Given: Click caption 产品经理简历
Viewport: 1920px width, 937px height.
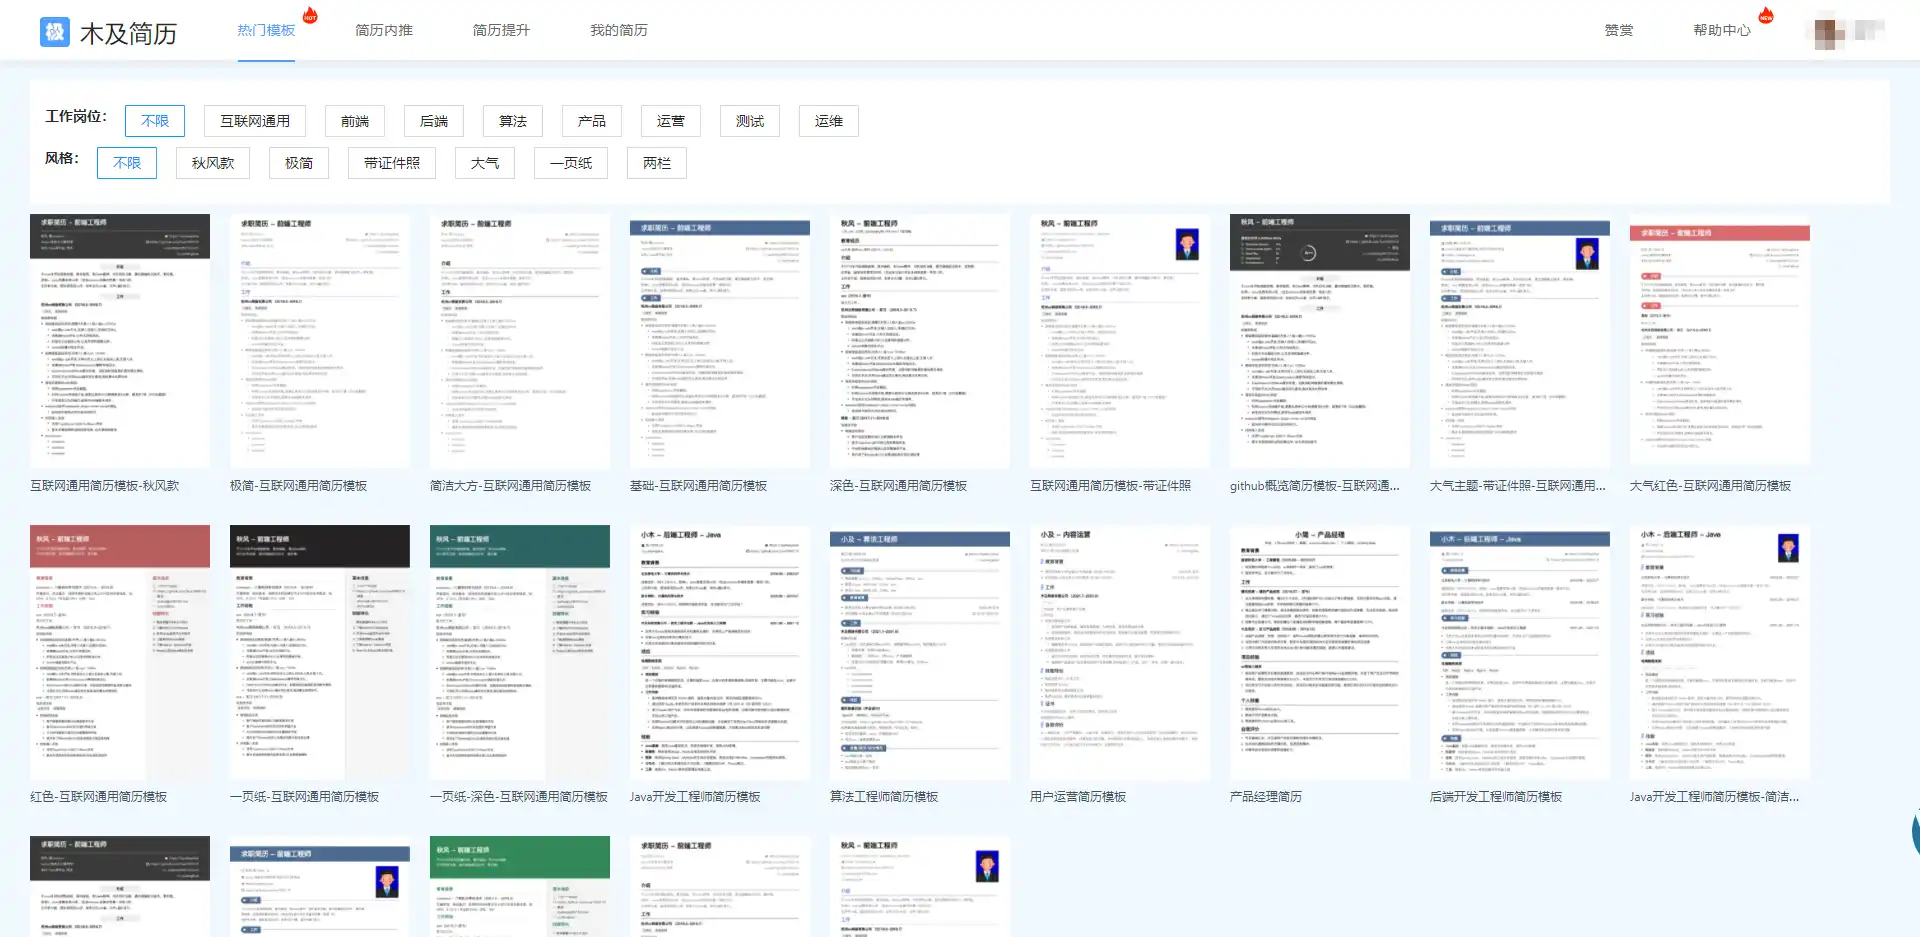Looking at the screenshot, I should tap(1267, 797).
